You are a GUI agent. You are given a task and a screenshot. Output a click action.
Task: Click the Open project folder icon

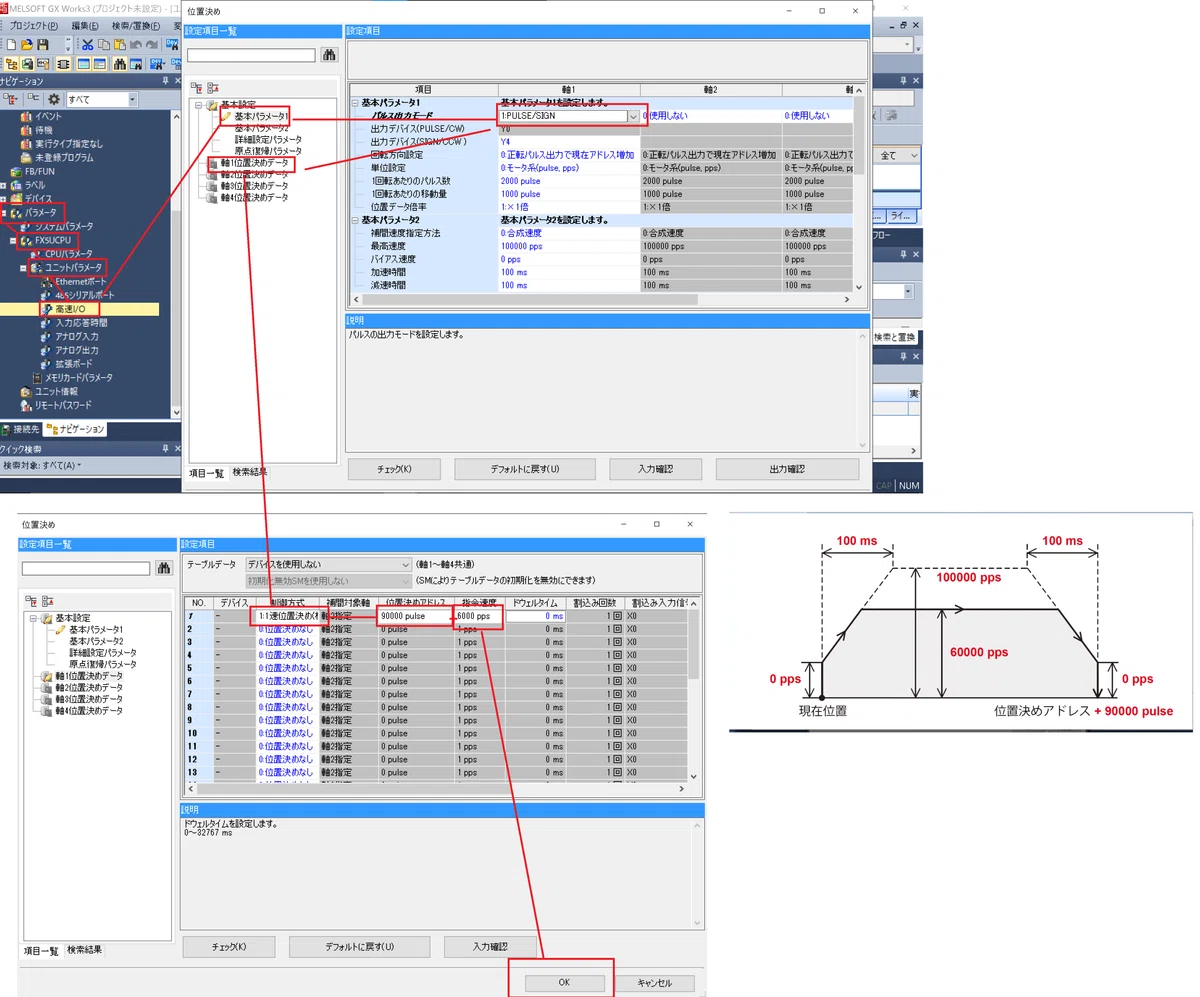point(26,45)
